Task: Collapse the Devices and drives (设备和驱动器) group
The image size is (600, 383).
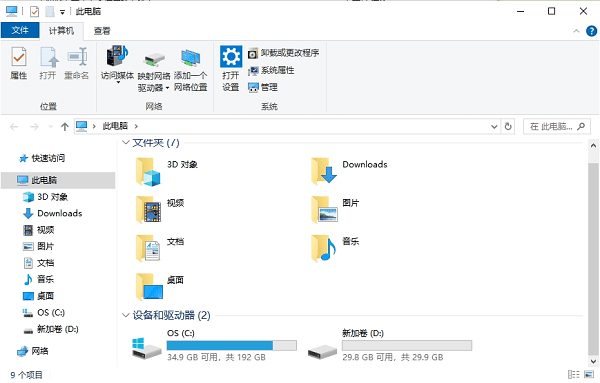Action: (125, 315)
